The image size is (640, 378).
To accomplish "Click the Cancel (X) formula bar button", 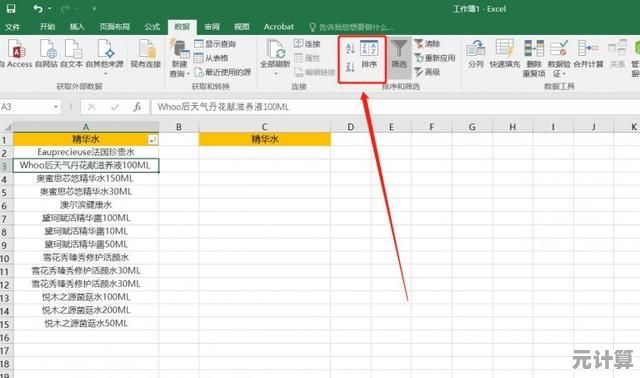I will click(x=91, y=107).
